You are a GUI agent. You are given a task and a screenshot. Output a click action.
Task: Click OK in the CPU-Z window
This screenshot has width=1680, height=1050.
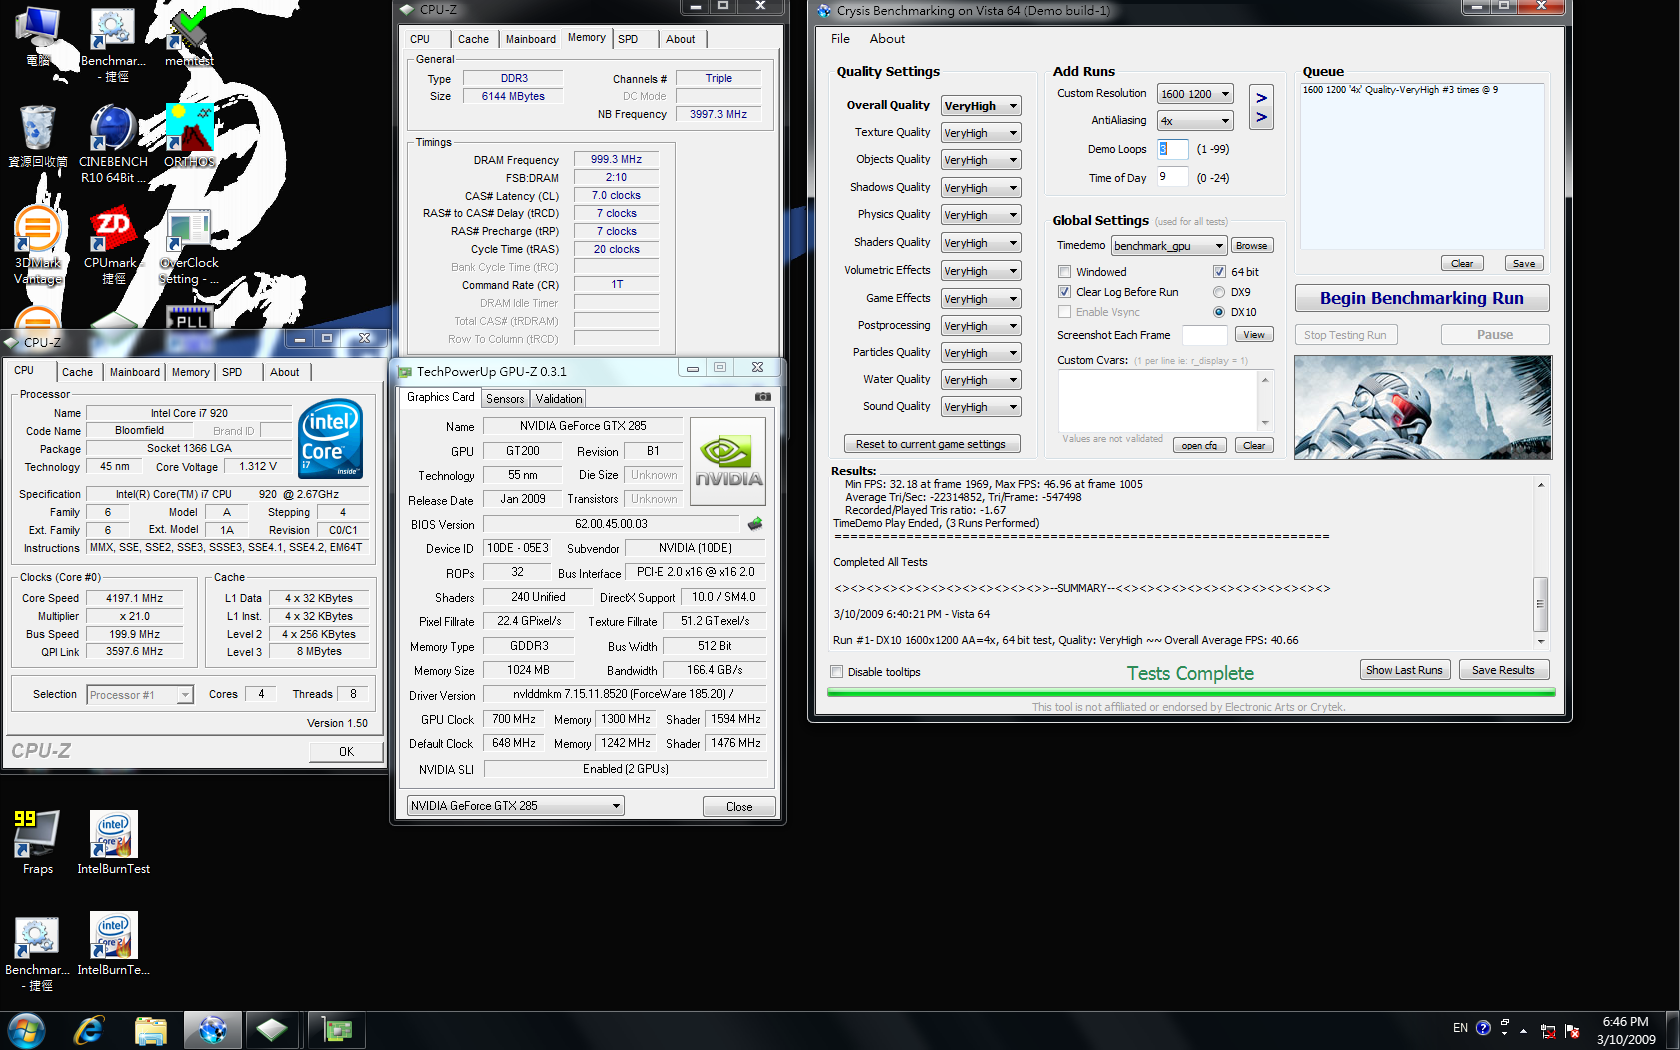[346, 752]
